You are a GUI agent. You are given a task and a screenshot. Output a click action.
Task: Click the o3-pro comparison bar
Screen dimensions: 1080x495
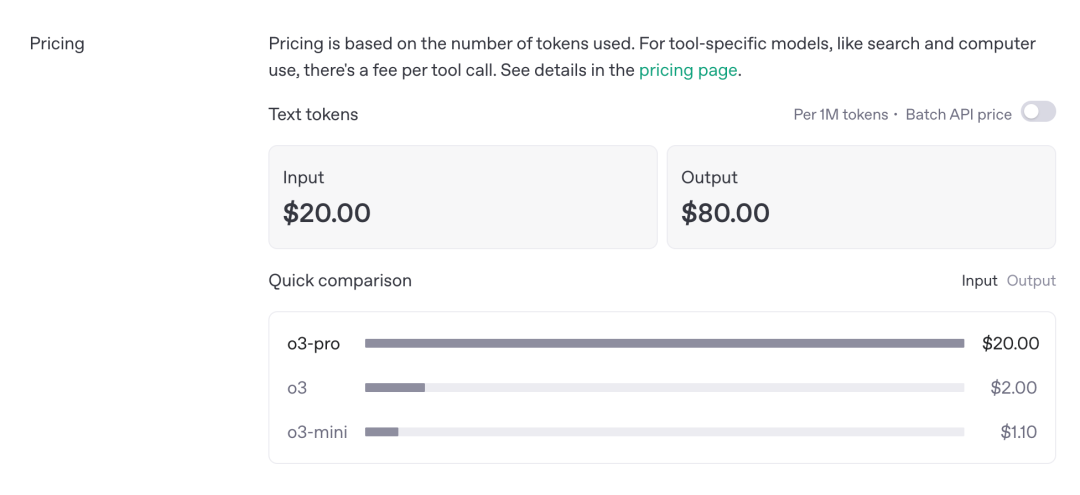click(x=664, y=344)
